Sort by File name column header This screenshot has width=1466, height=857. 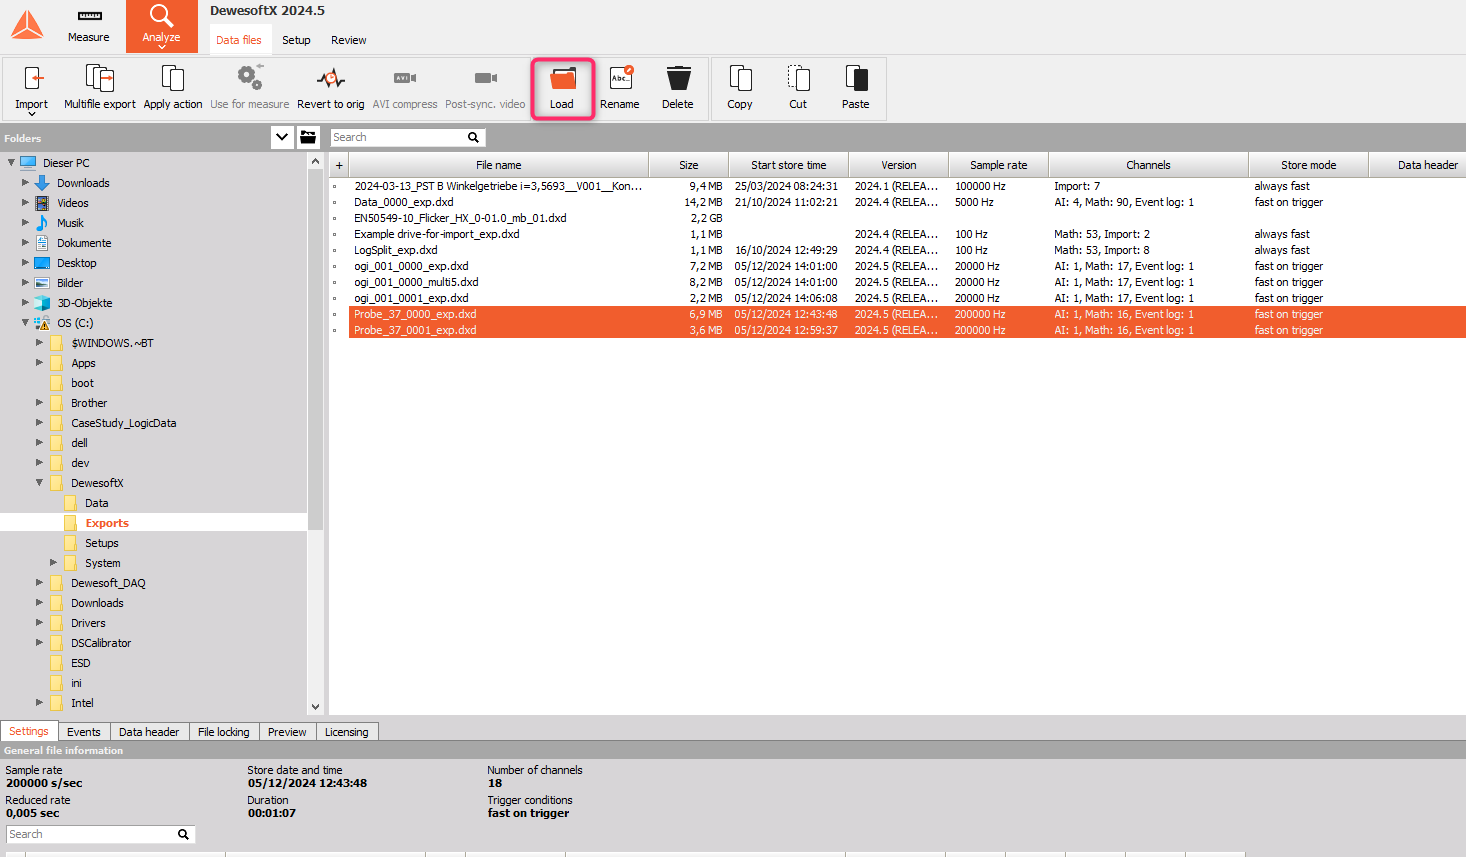(499, 165)
